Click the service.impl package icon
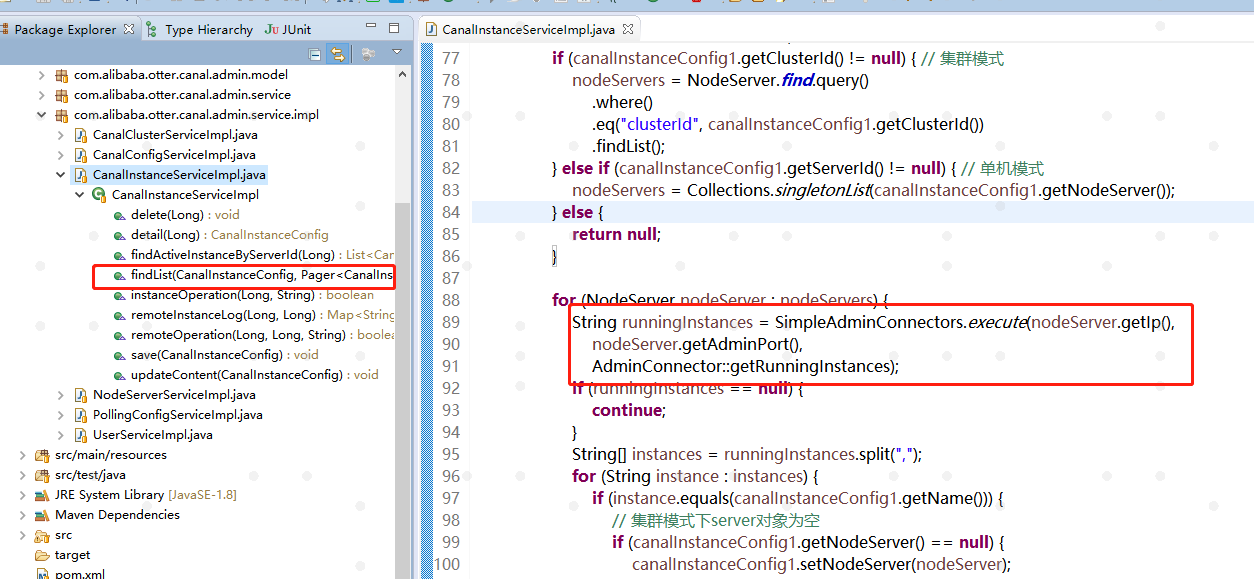The width and height of the screenshot is (1254, 579). 61,115
